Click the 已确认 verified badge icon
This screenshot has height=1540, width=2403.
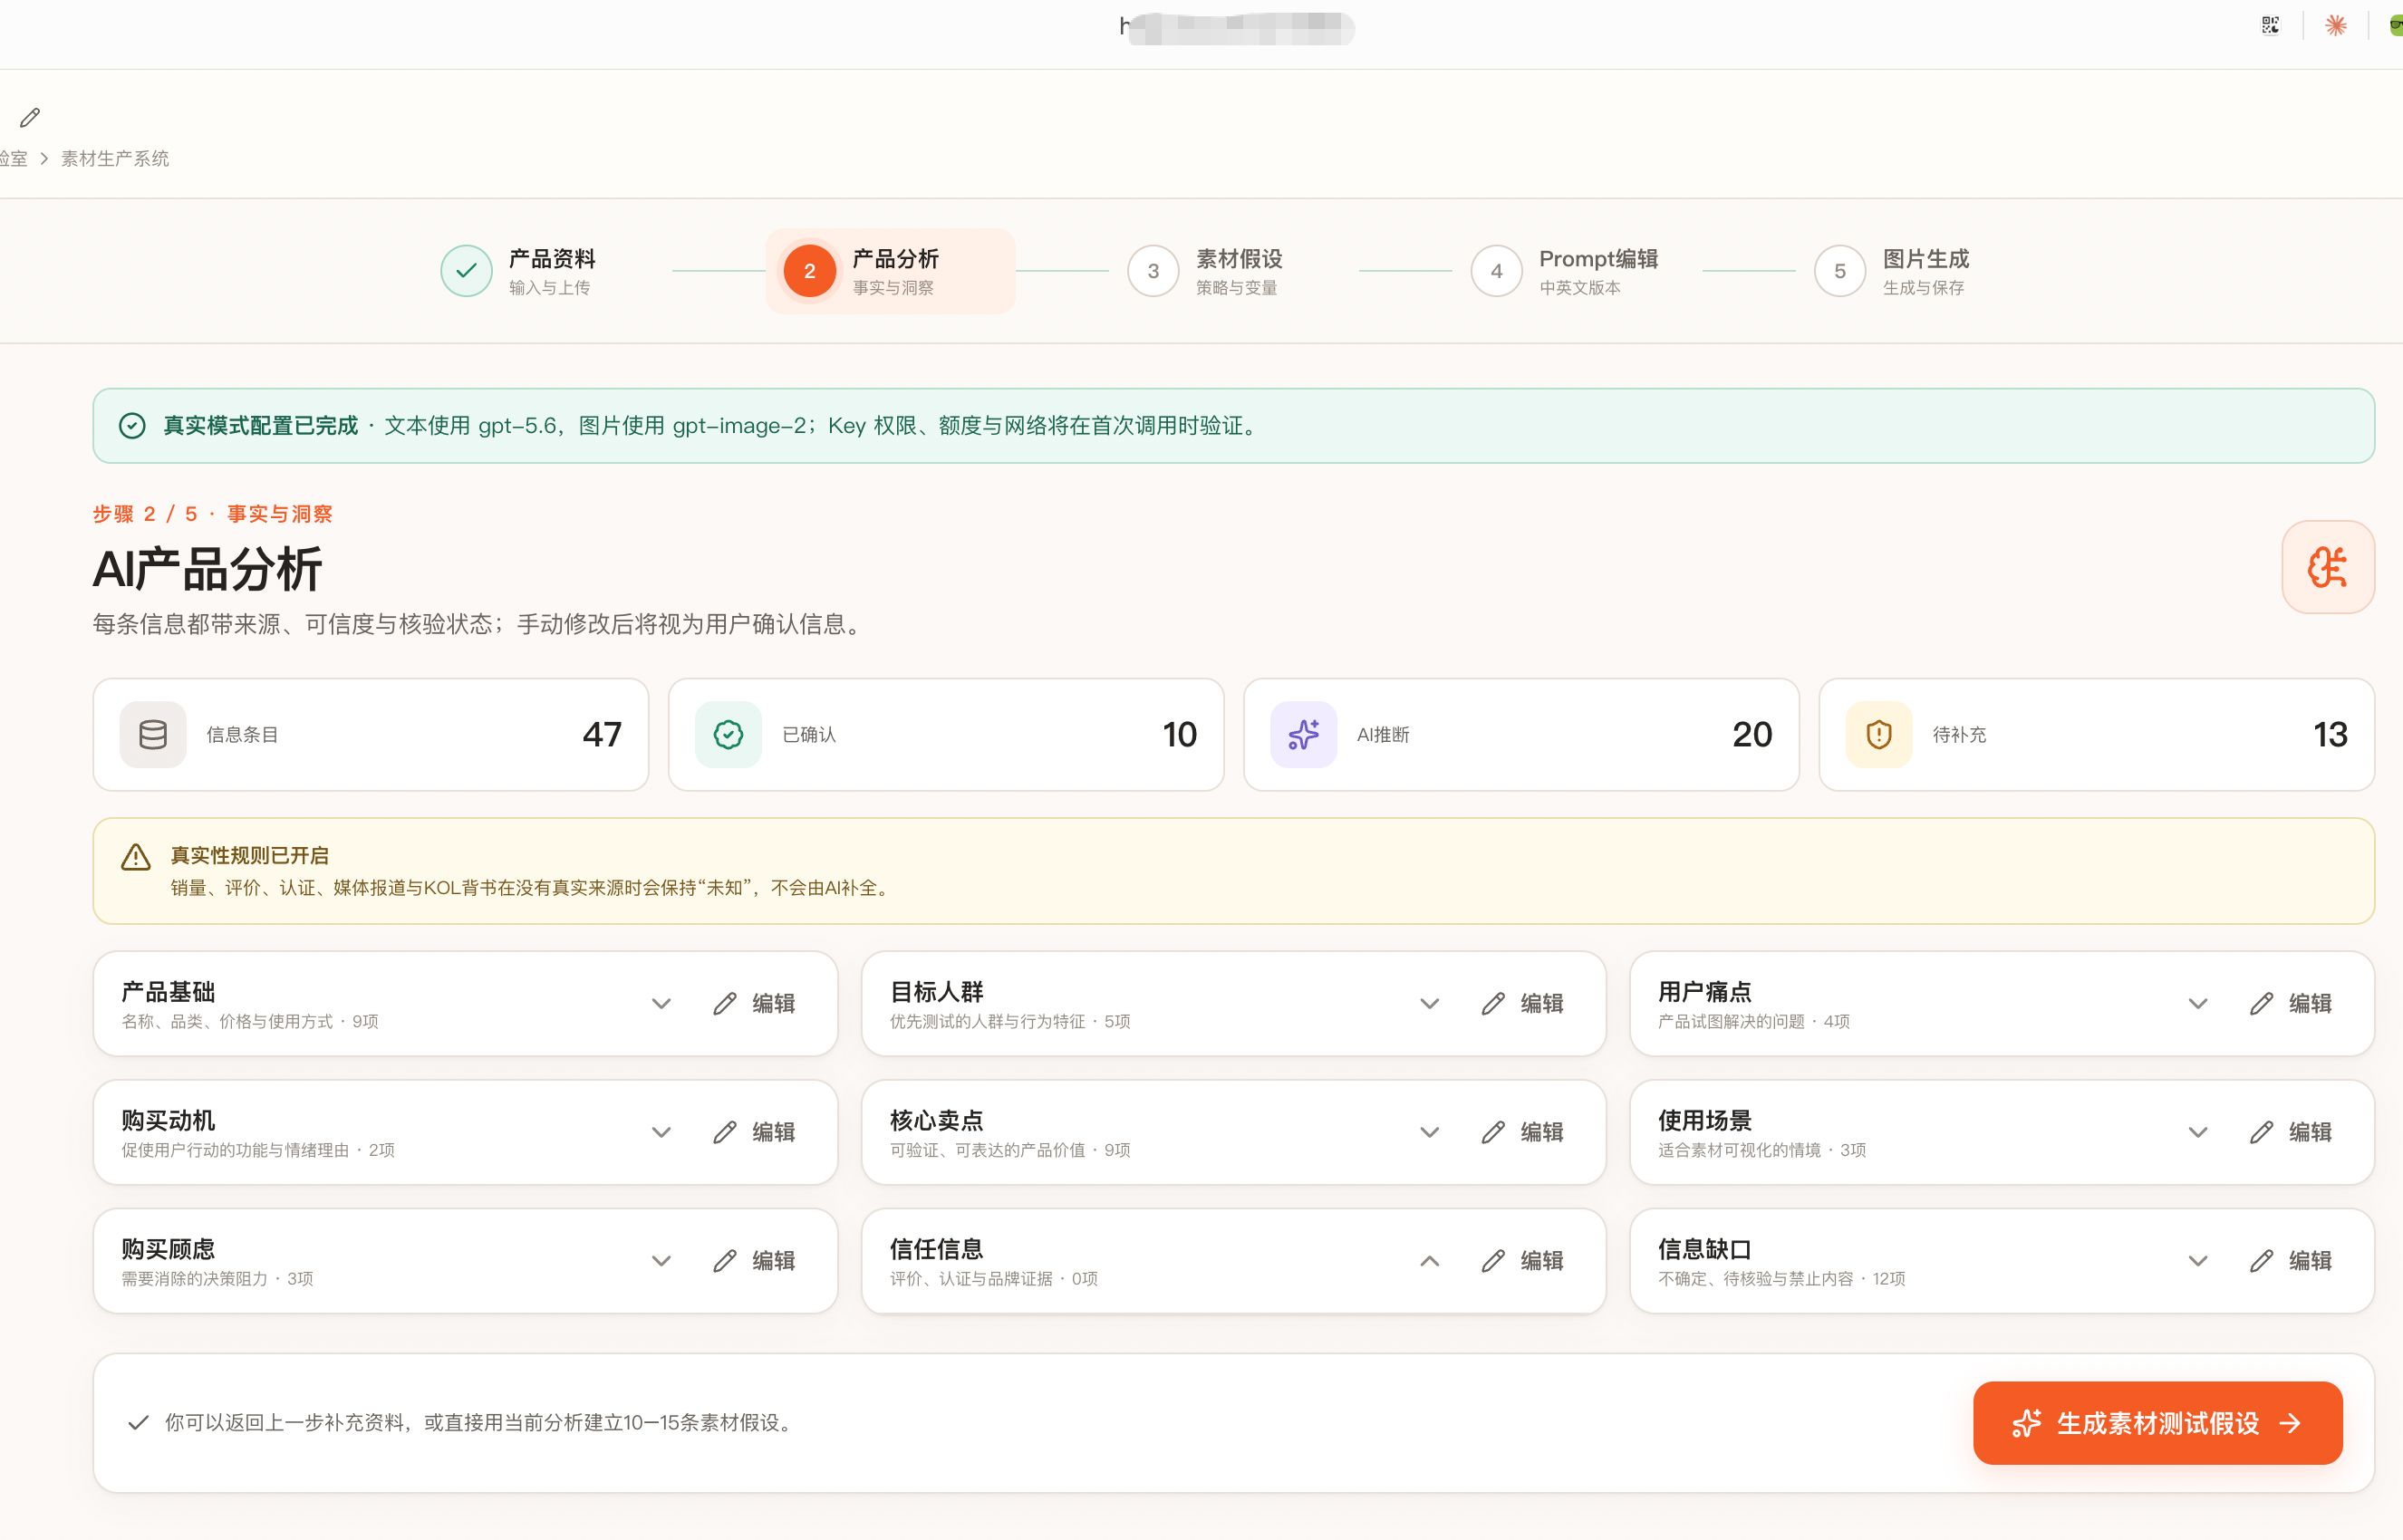click(x=728, y=734)
